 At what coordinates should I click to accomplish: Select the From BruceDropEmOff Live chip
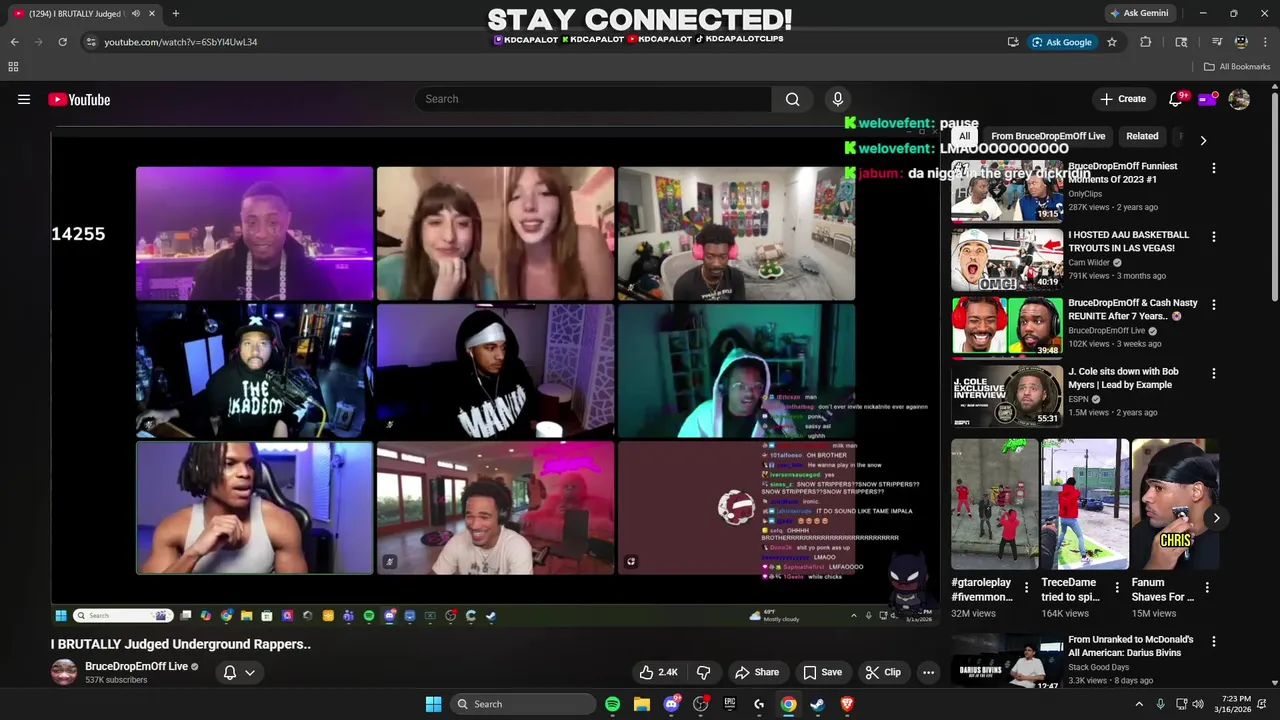1048,136
